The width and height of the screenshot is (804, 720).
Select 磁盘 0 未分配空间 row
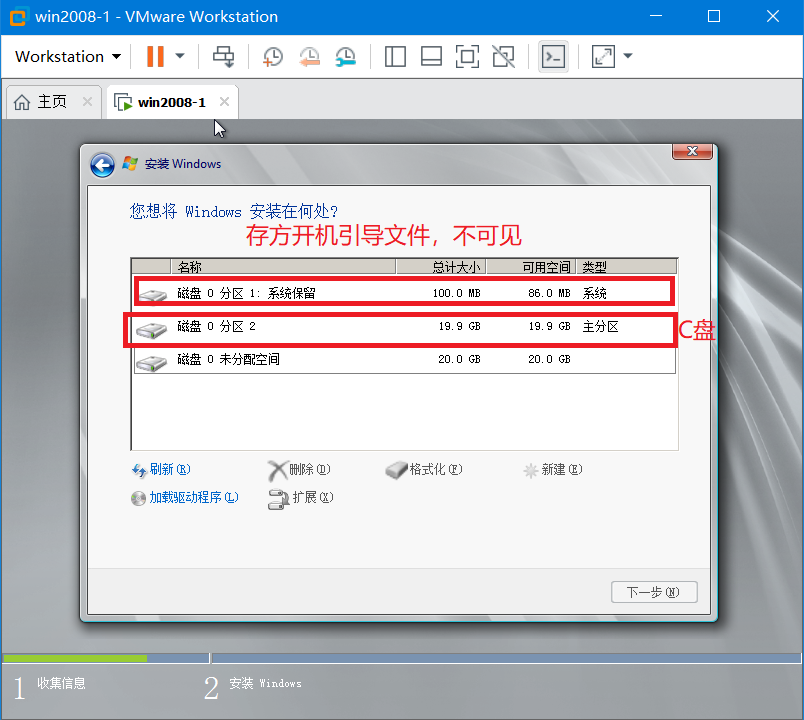click(404, 359)
